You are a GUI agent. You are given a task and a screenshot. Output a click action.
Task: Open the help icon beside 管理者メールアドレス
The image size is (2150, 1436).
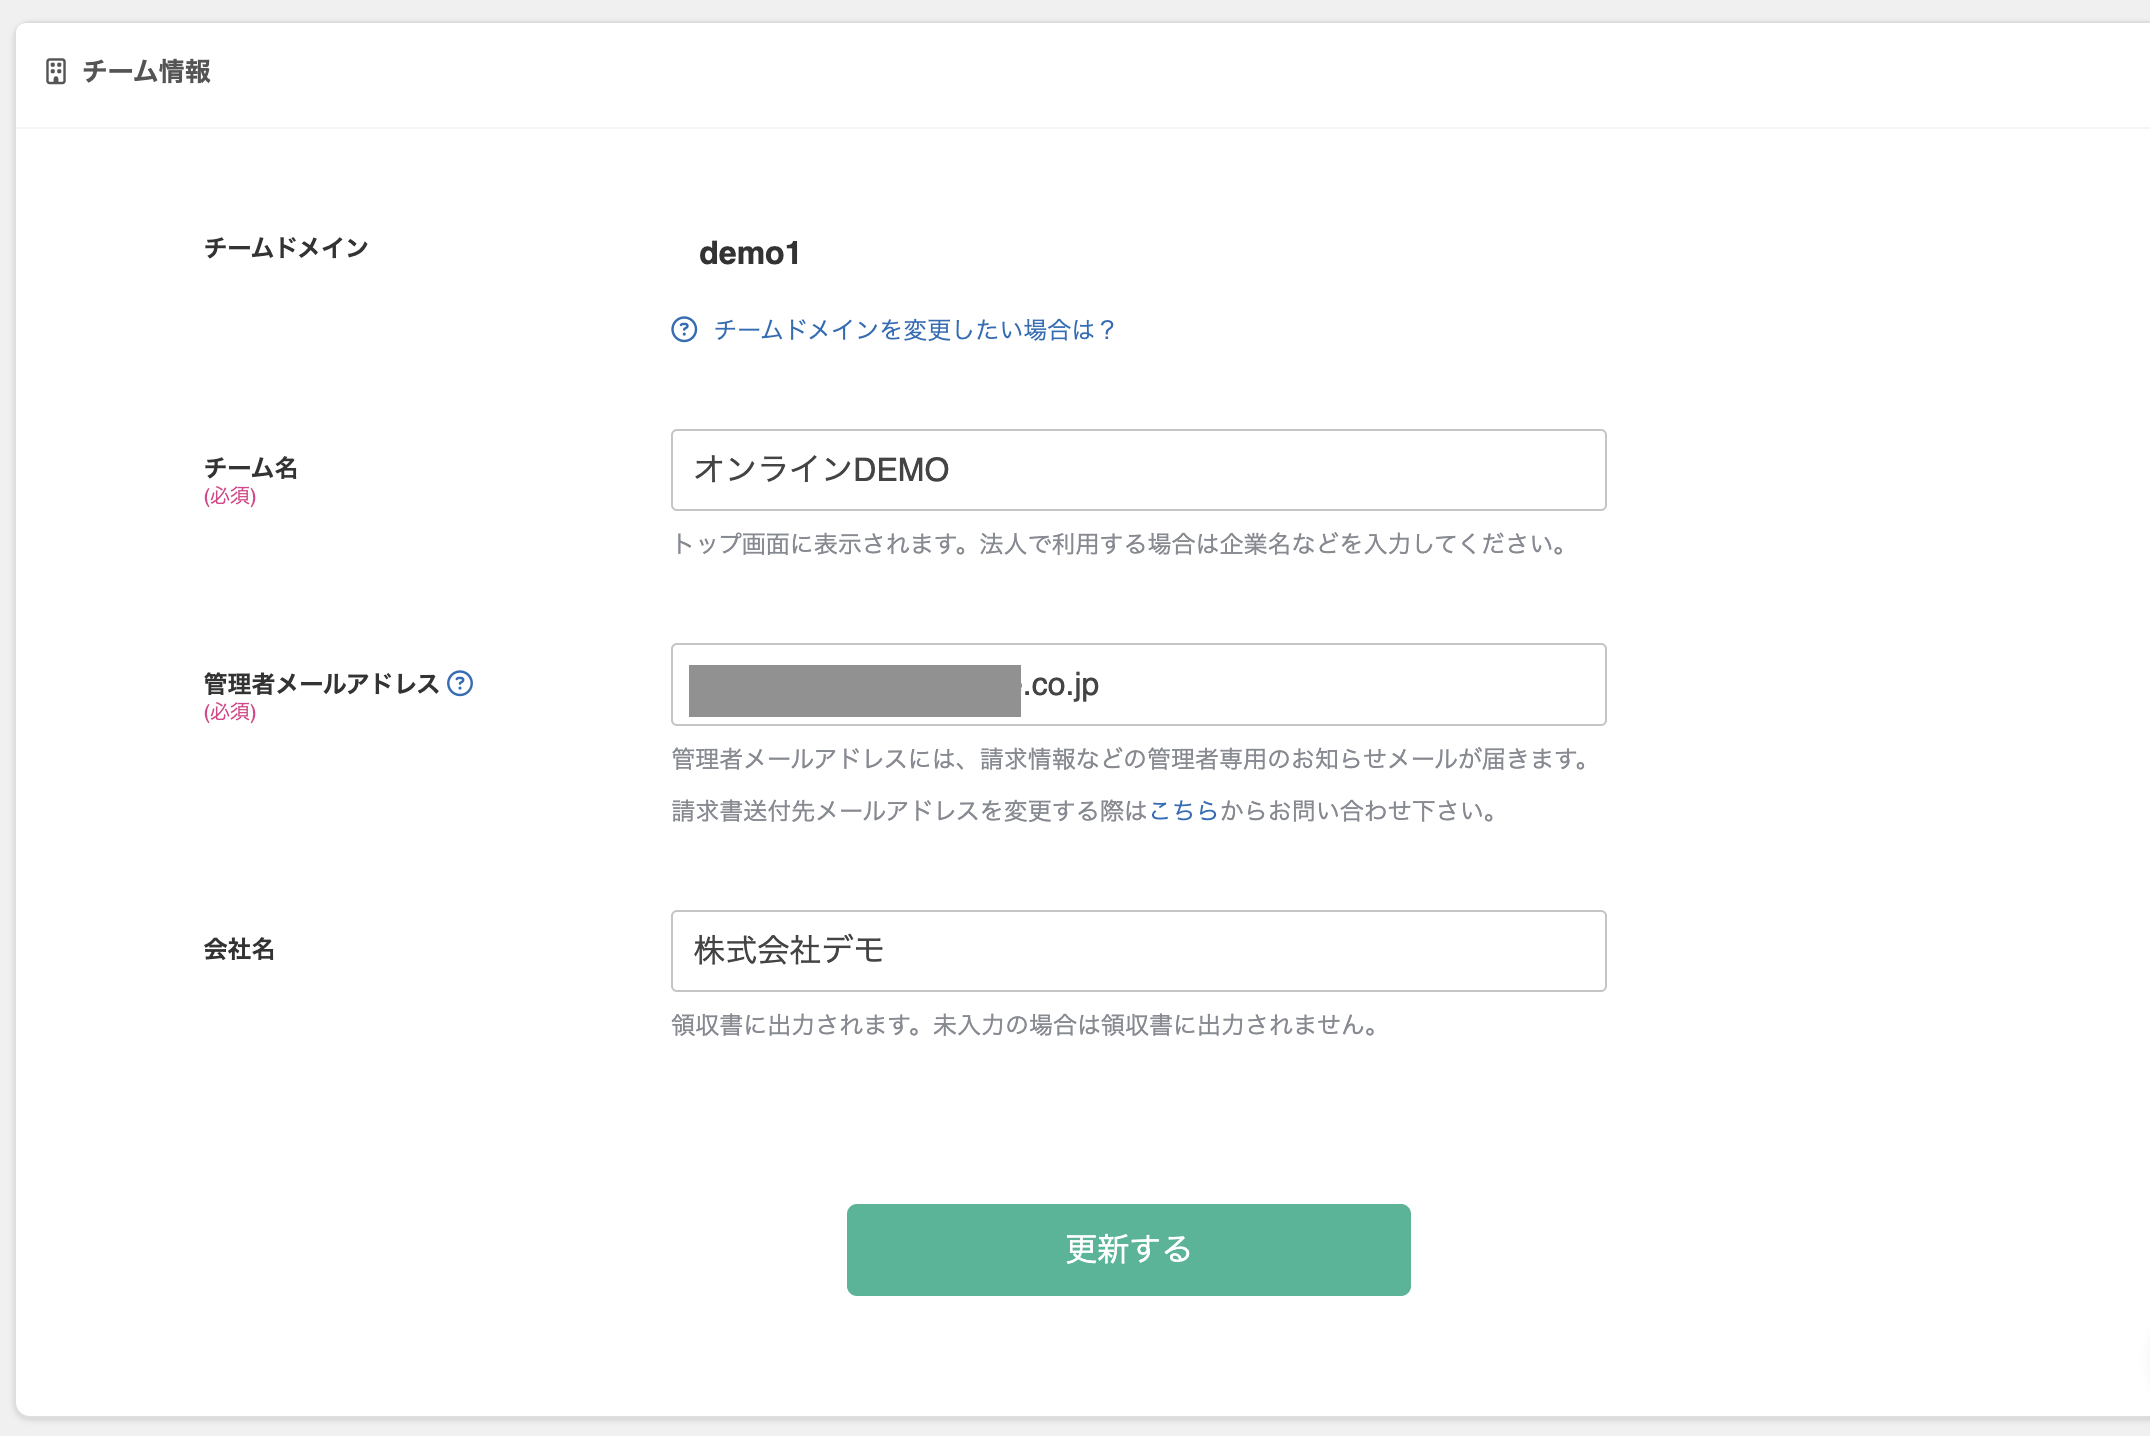pos(460,683)
